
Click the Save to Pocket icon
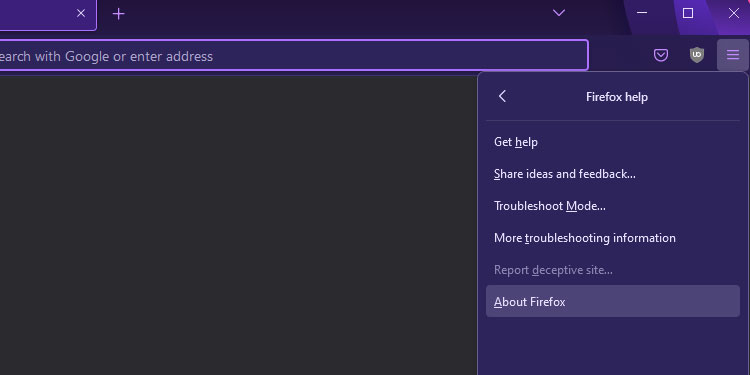click(661, 55)
